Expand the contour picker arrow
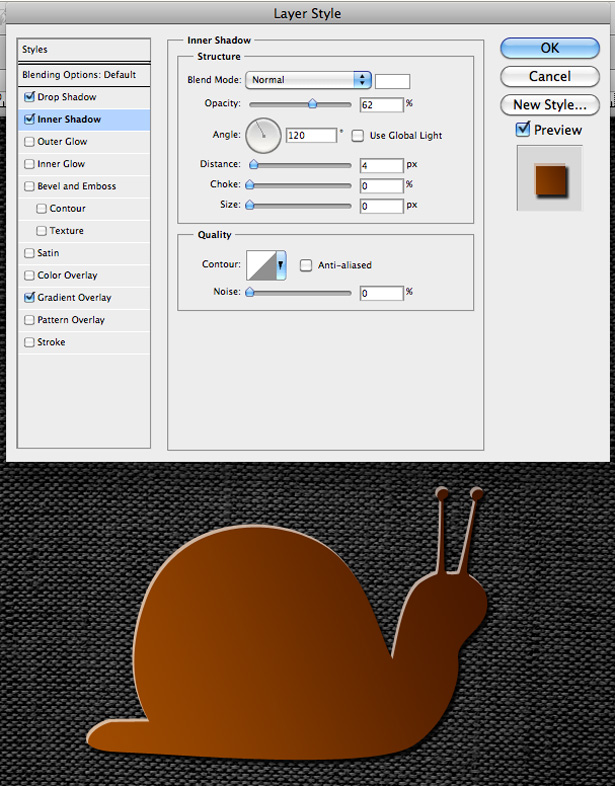Viewport: 615px width, 786px height. [x=281, y=265]
